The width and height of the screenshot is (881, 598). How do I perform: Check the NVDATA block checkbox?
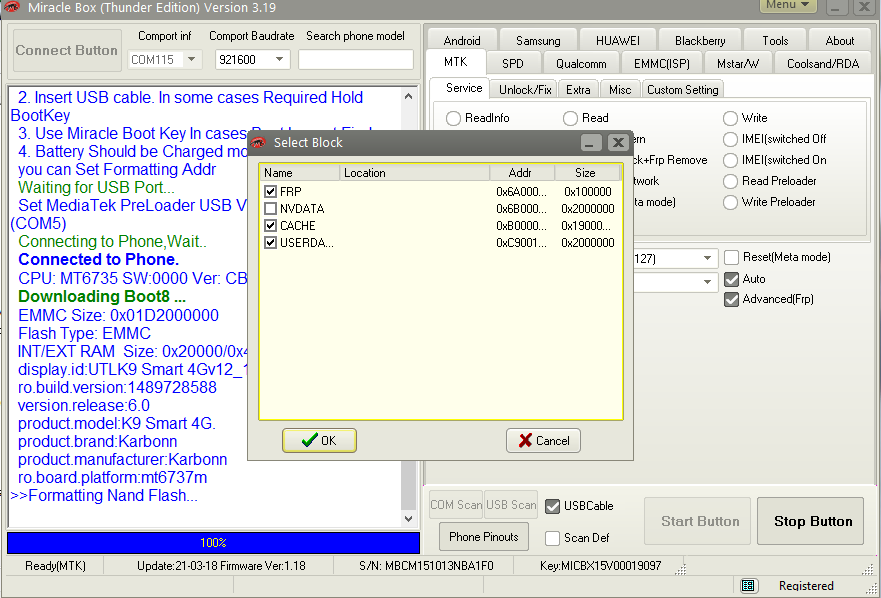point(270,209)
